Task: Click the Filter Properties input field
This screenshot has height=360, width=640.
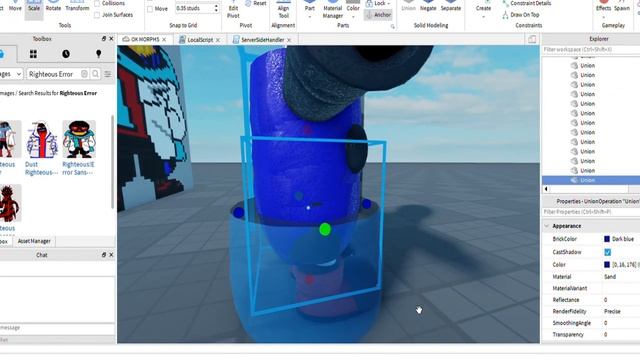Action: click(x=591, y=212)
